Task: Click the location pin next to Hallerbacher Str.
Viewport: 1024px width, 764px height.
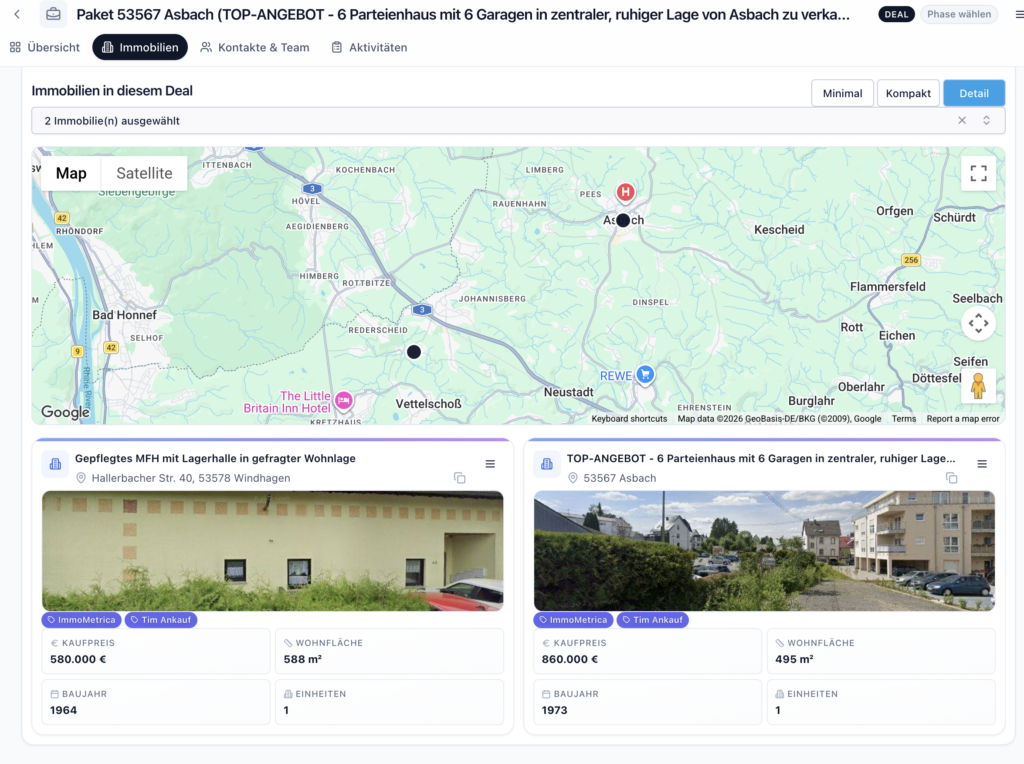Action: pyautogui.click(x=81, y=478)
